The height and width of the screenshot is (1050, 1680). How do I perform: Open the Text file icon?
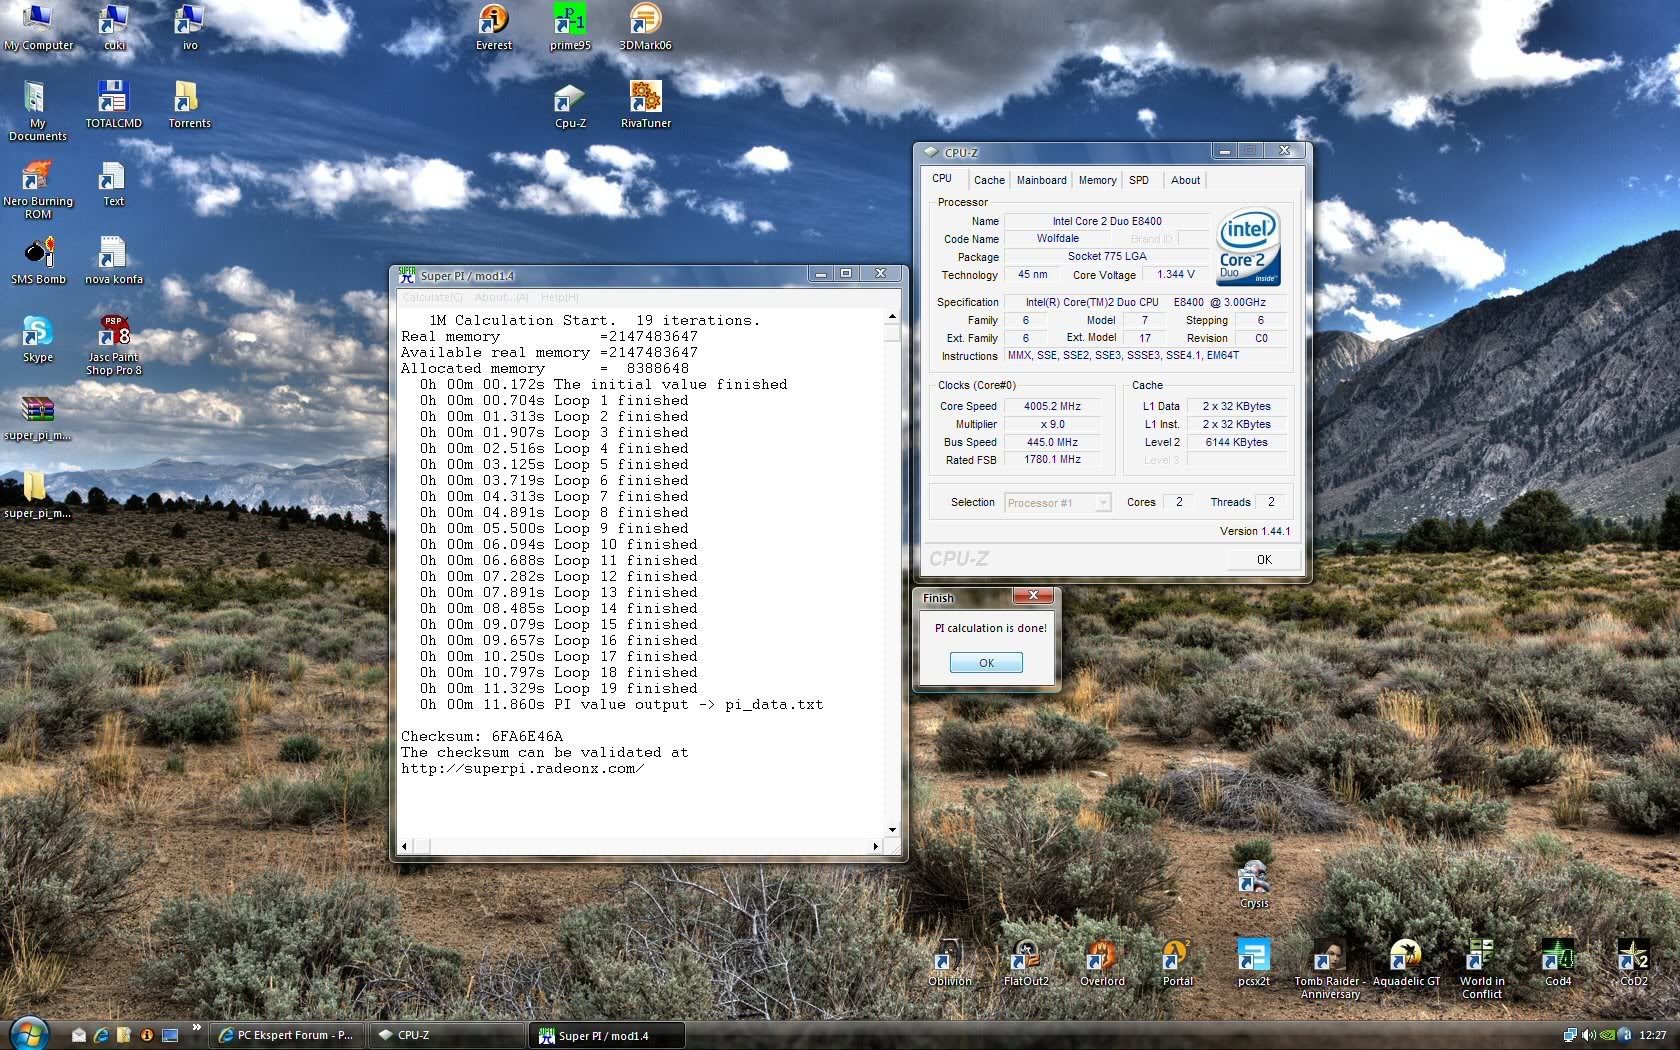pyautogui.click(x=113, y=184)
